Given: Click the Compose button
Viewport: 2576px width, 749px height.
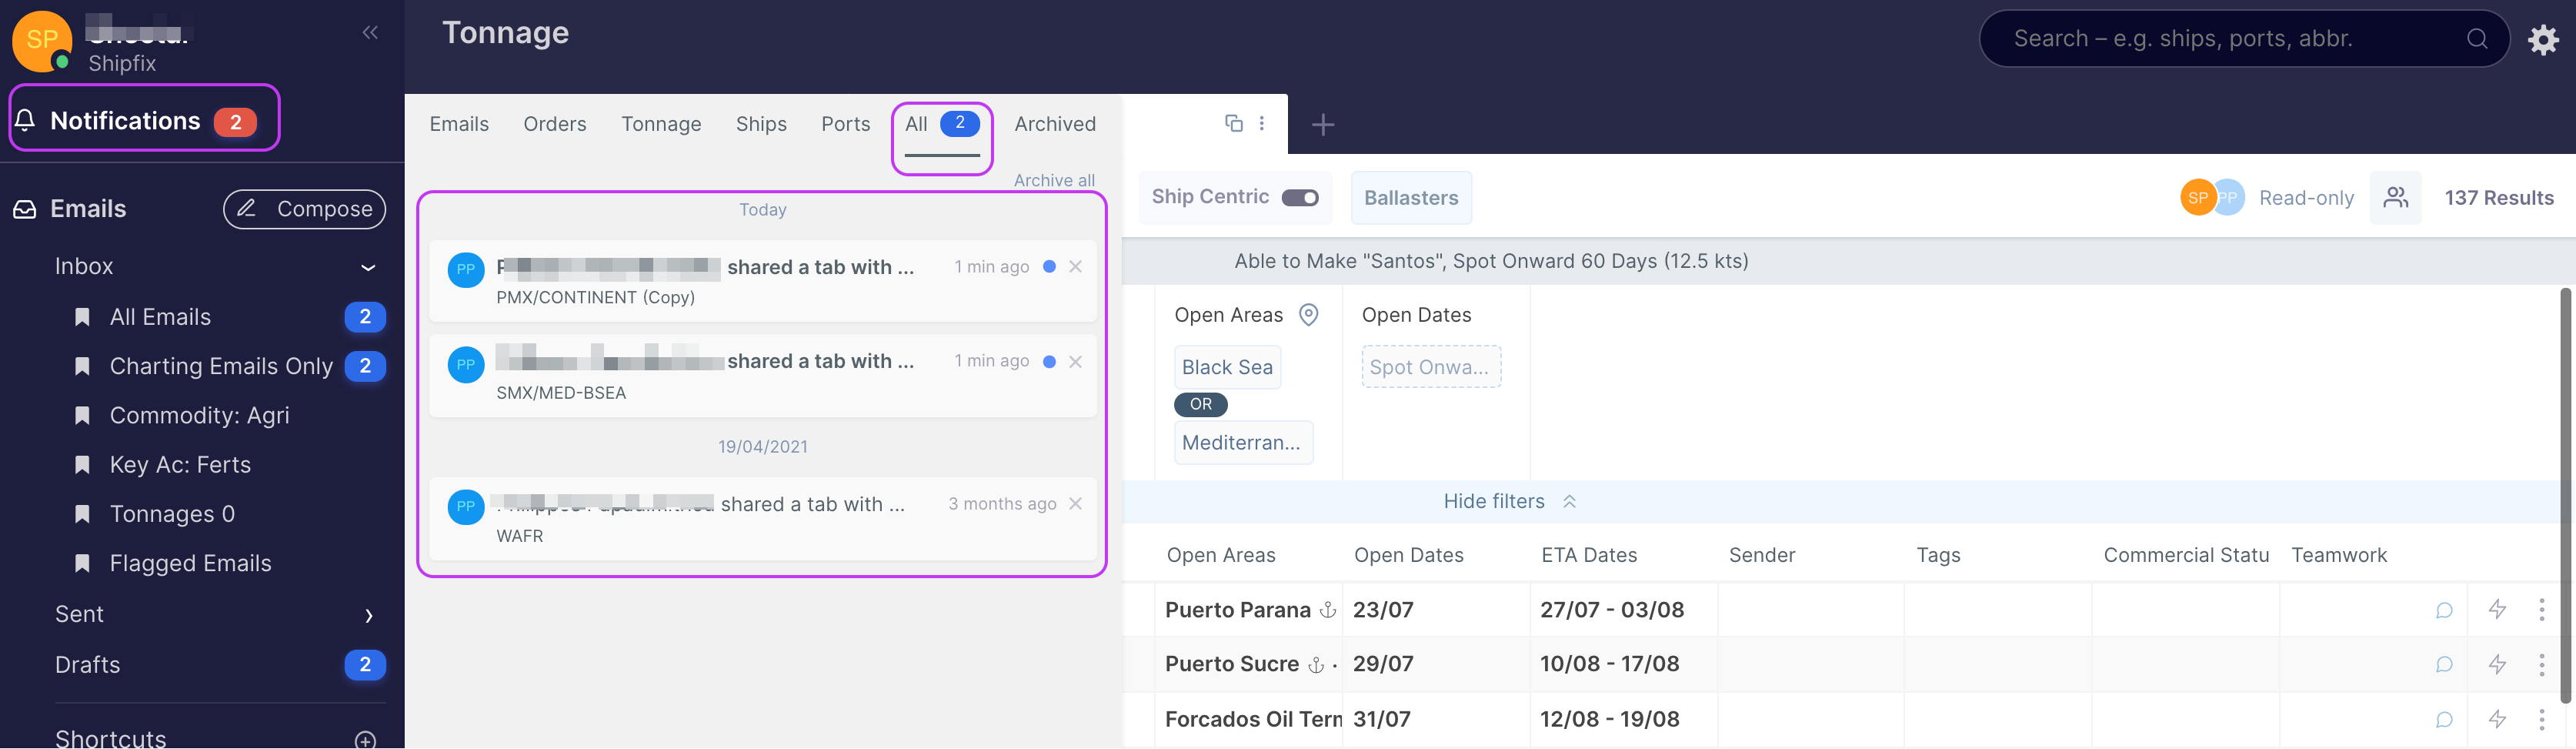Looking at the screenshot, I should pyautogui.click(x=304, y=209).
